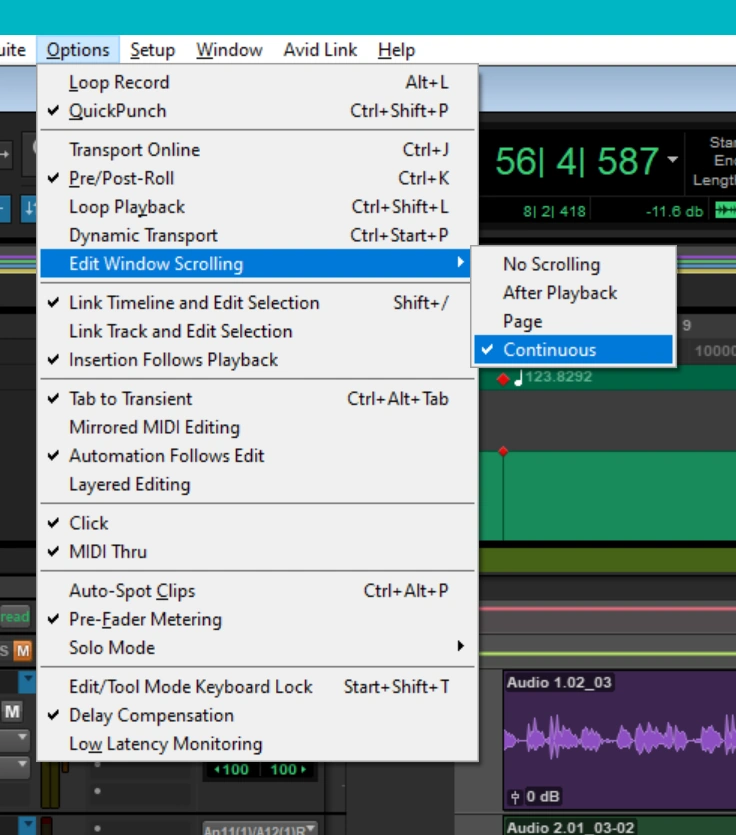This screenshot has width=736, height=835.
Task: Click the green waveform meter icon
Action: click(723, 211)
